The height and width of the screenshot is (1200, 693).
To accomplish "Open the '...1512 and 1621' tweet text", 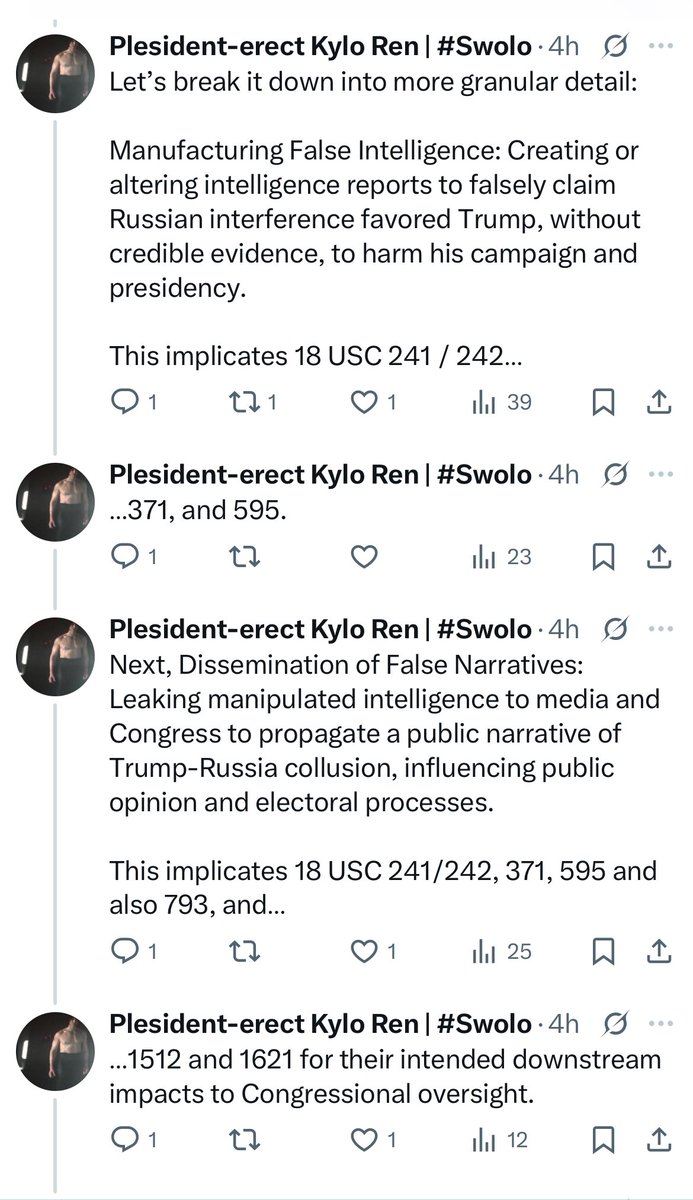I will 385,1075.
